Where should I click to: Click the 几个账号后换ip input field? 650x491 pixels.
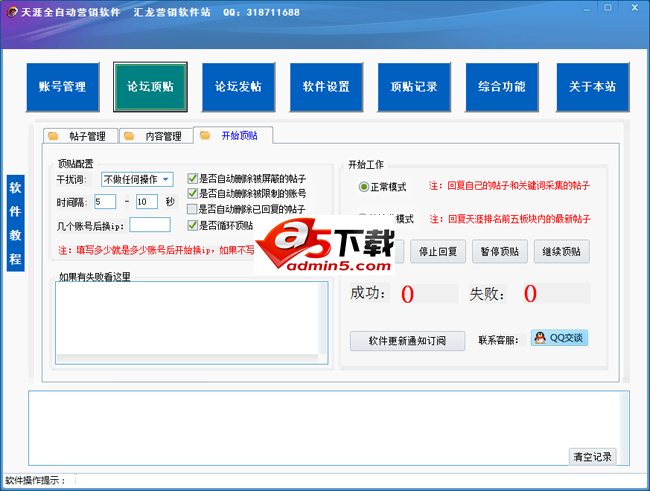click(x=150, y=225)
